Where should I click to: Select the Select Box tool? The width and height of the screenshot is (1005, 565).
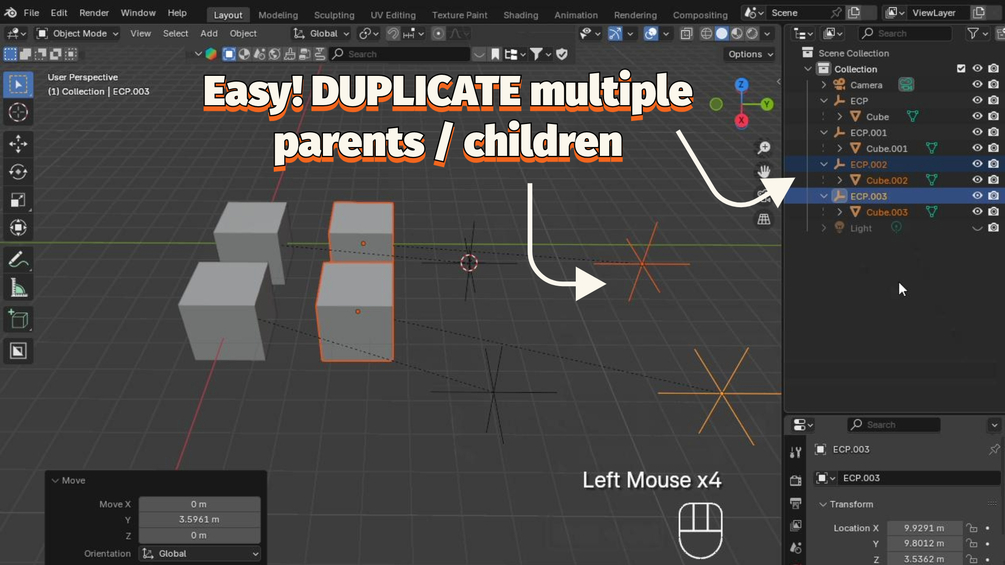tap(18, 85)
